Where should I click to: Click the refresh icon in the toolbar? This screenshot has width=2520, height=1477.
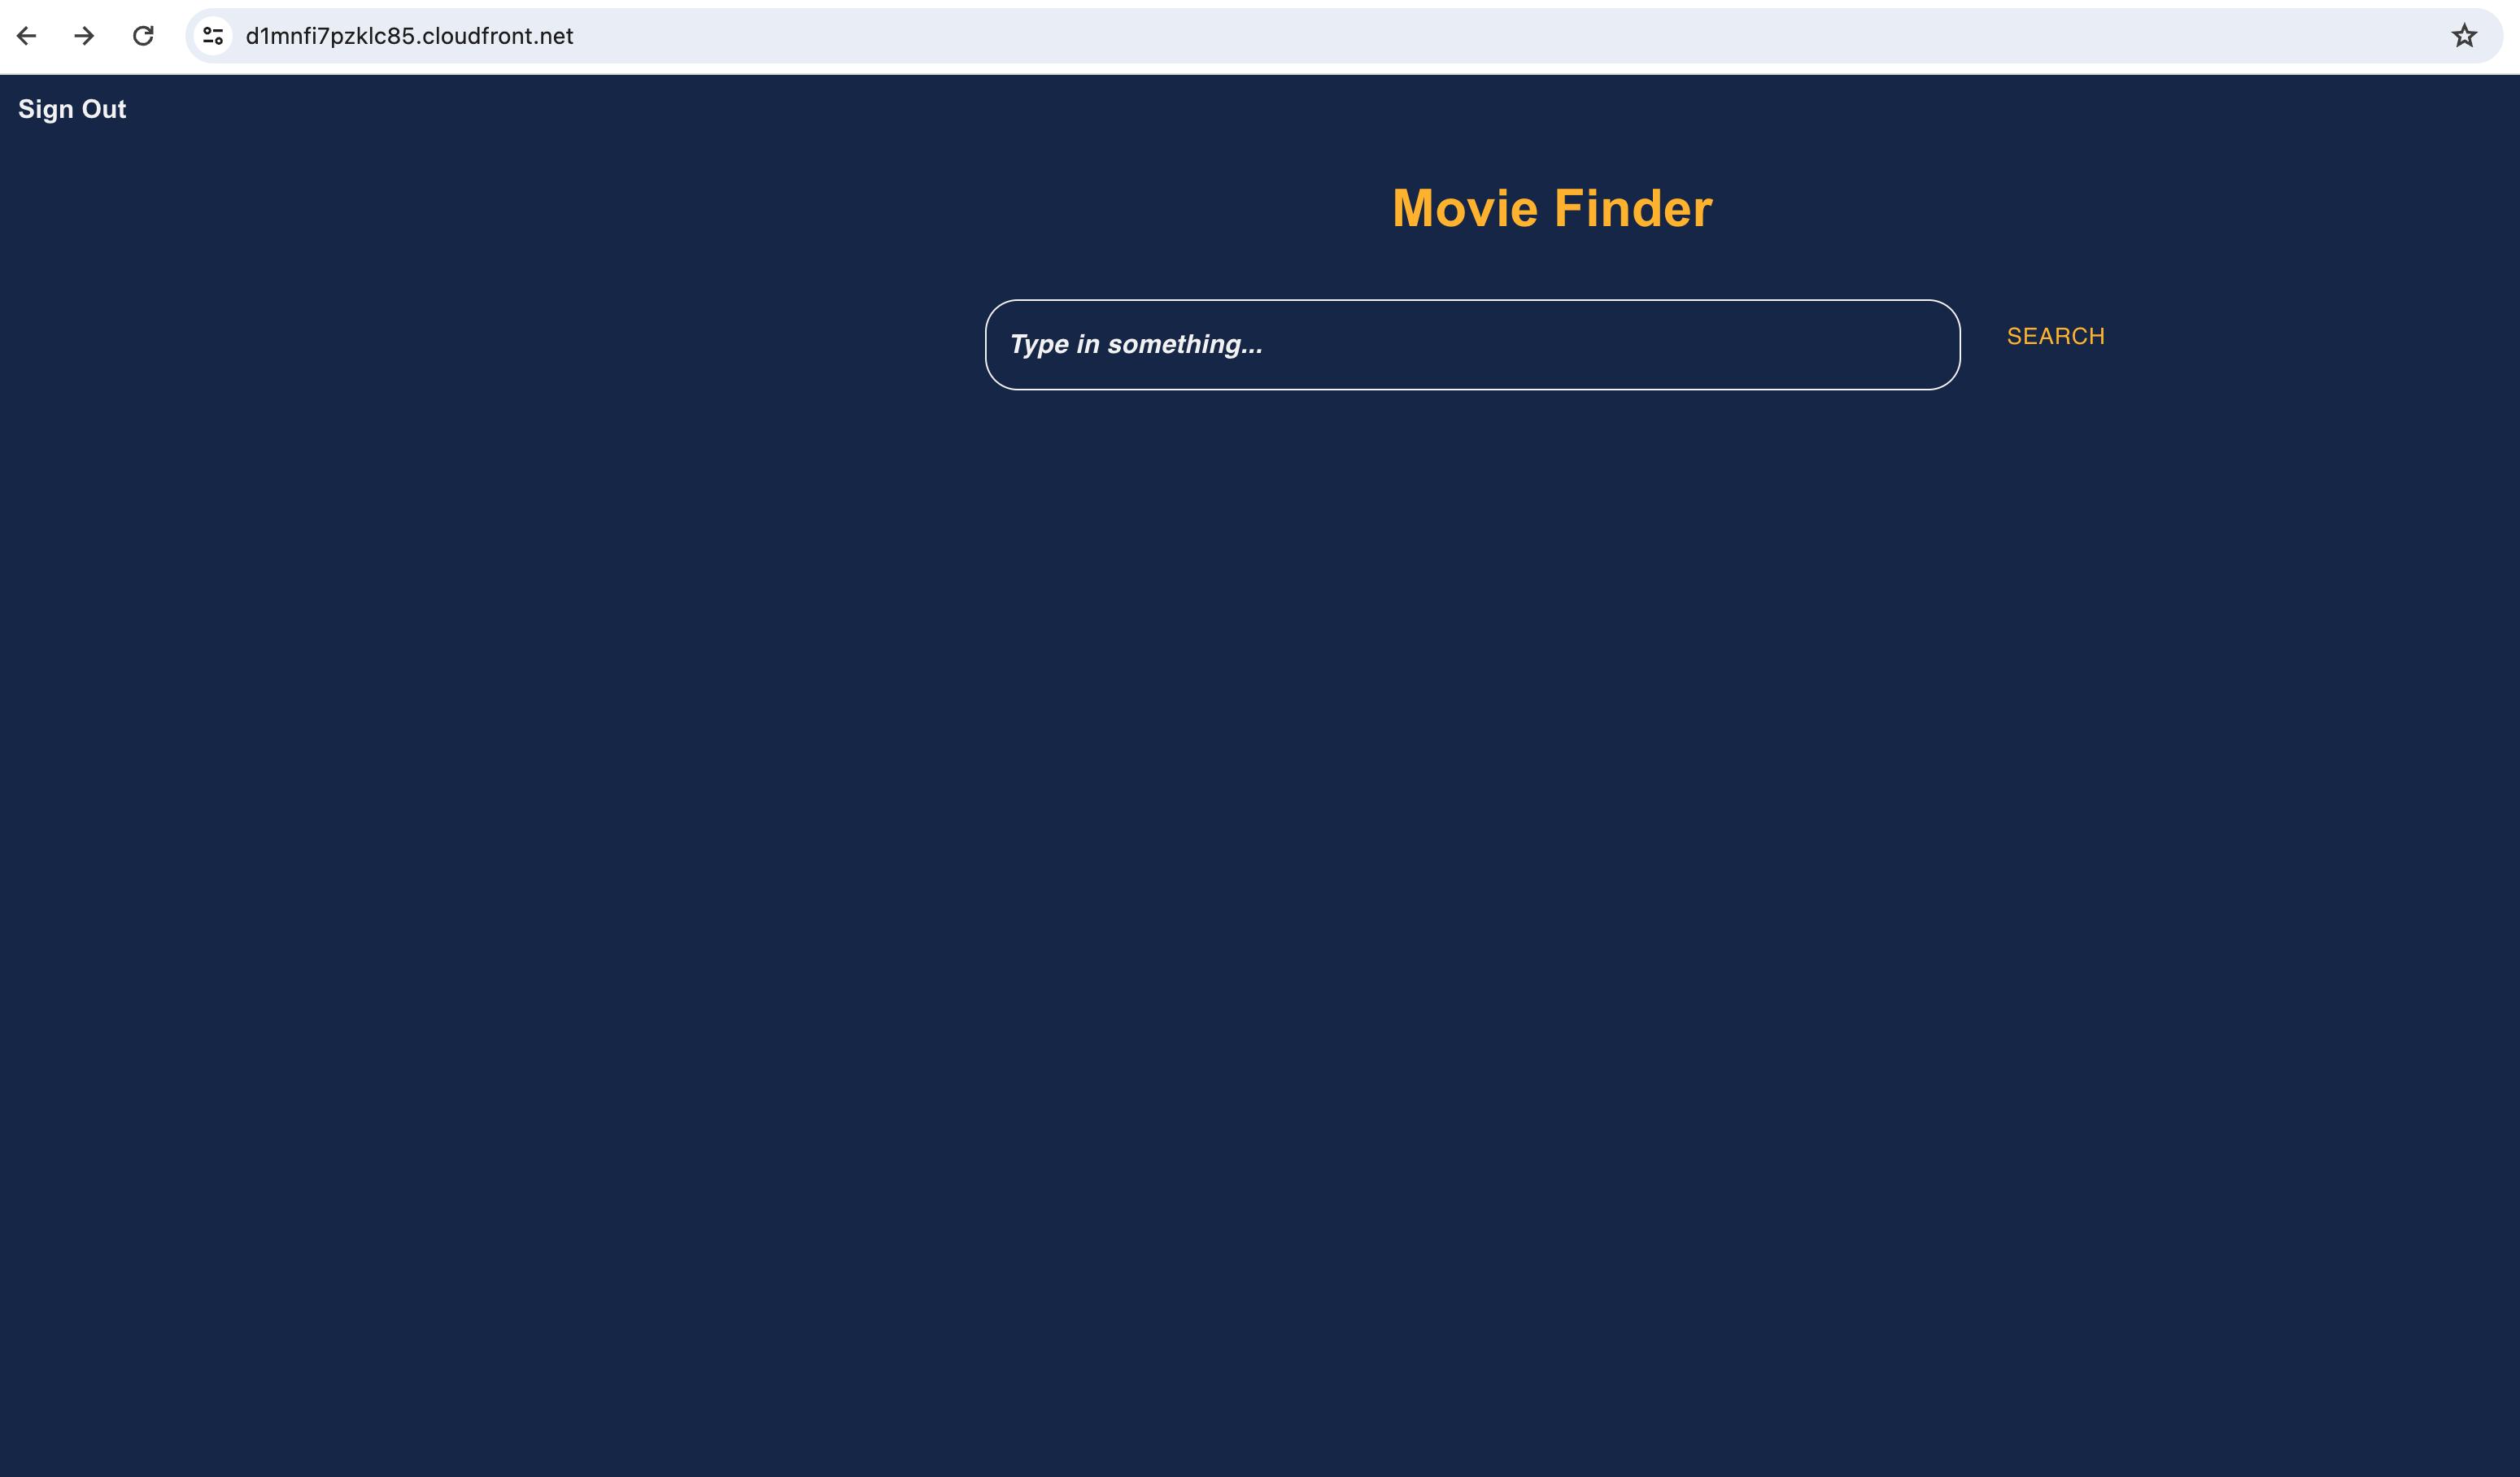pos(143,36)
